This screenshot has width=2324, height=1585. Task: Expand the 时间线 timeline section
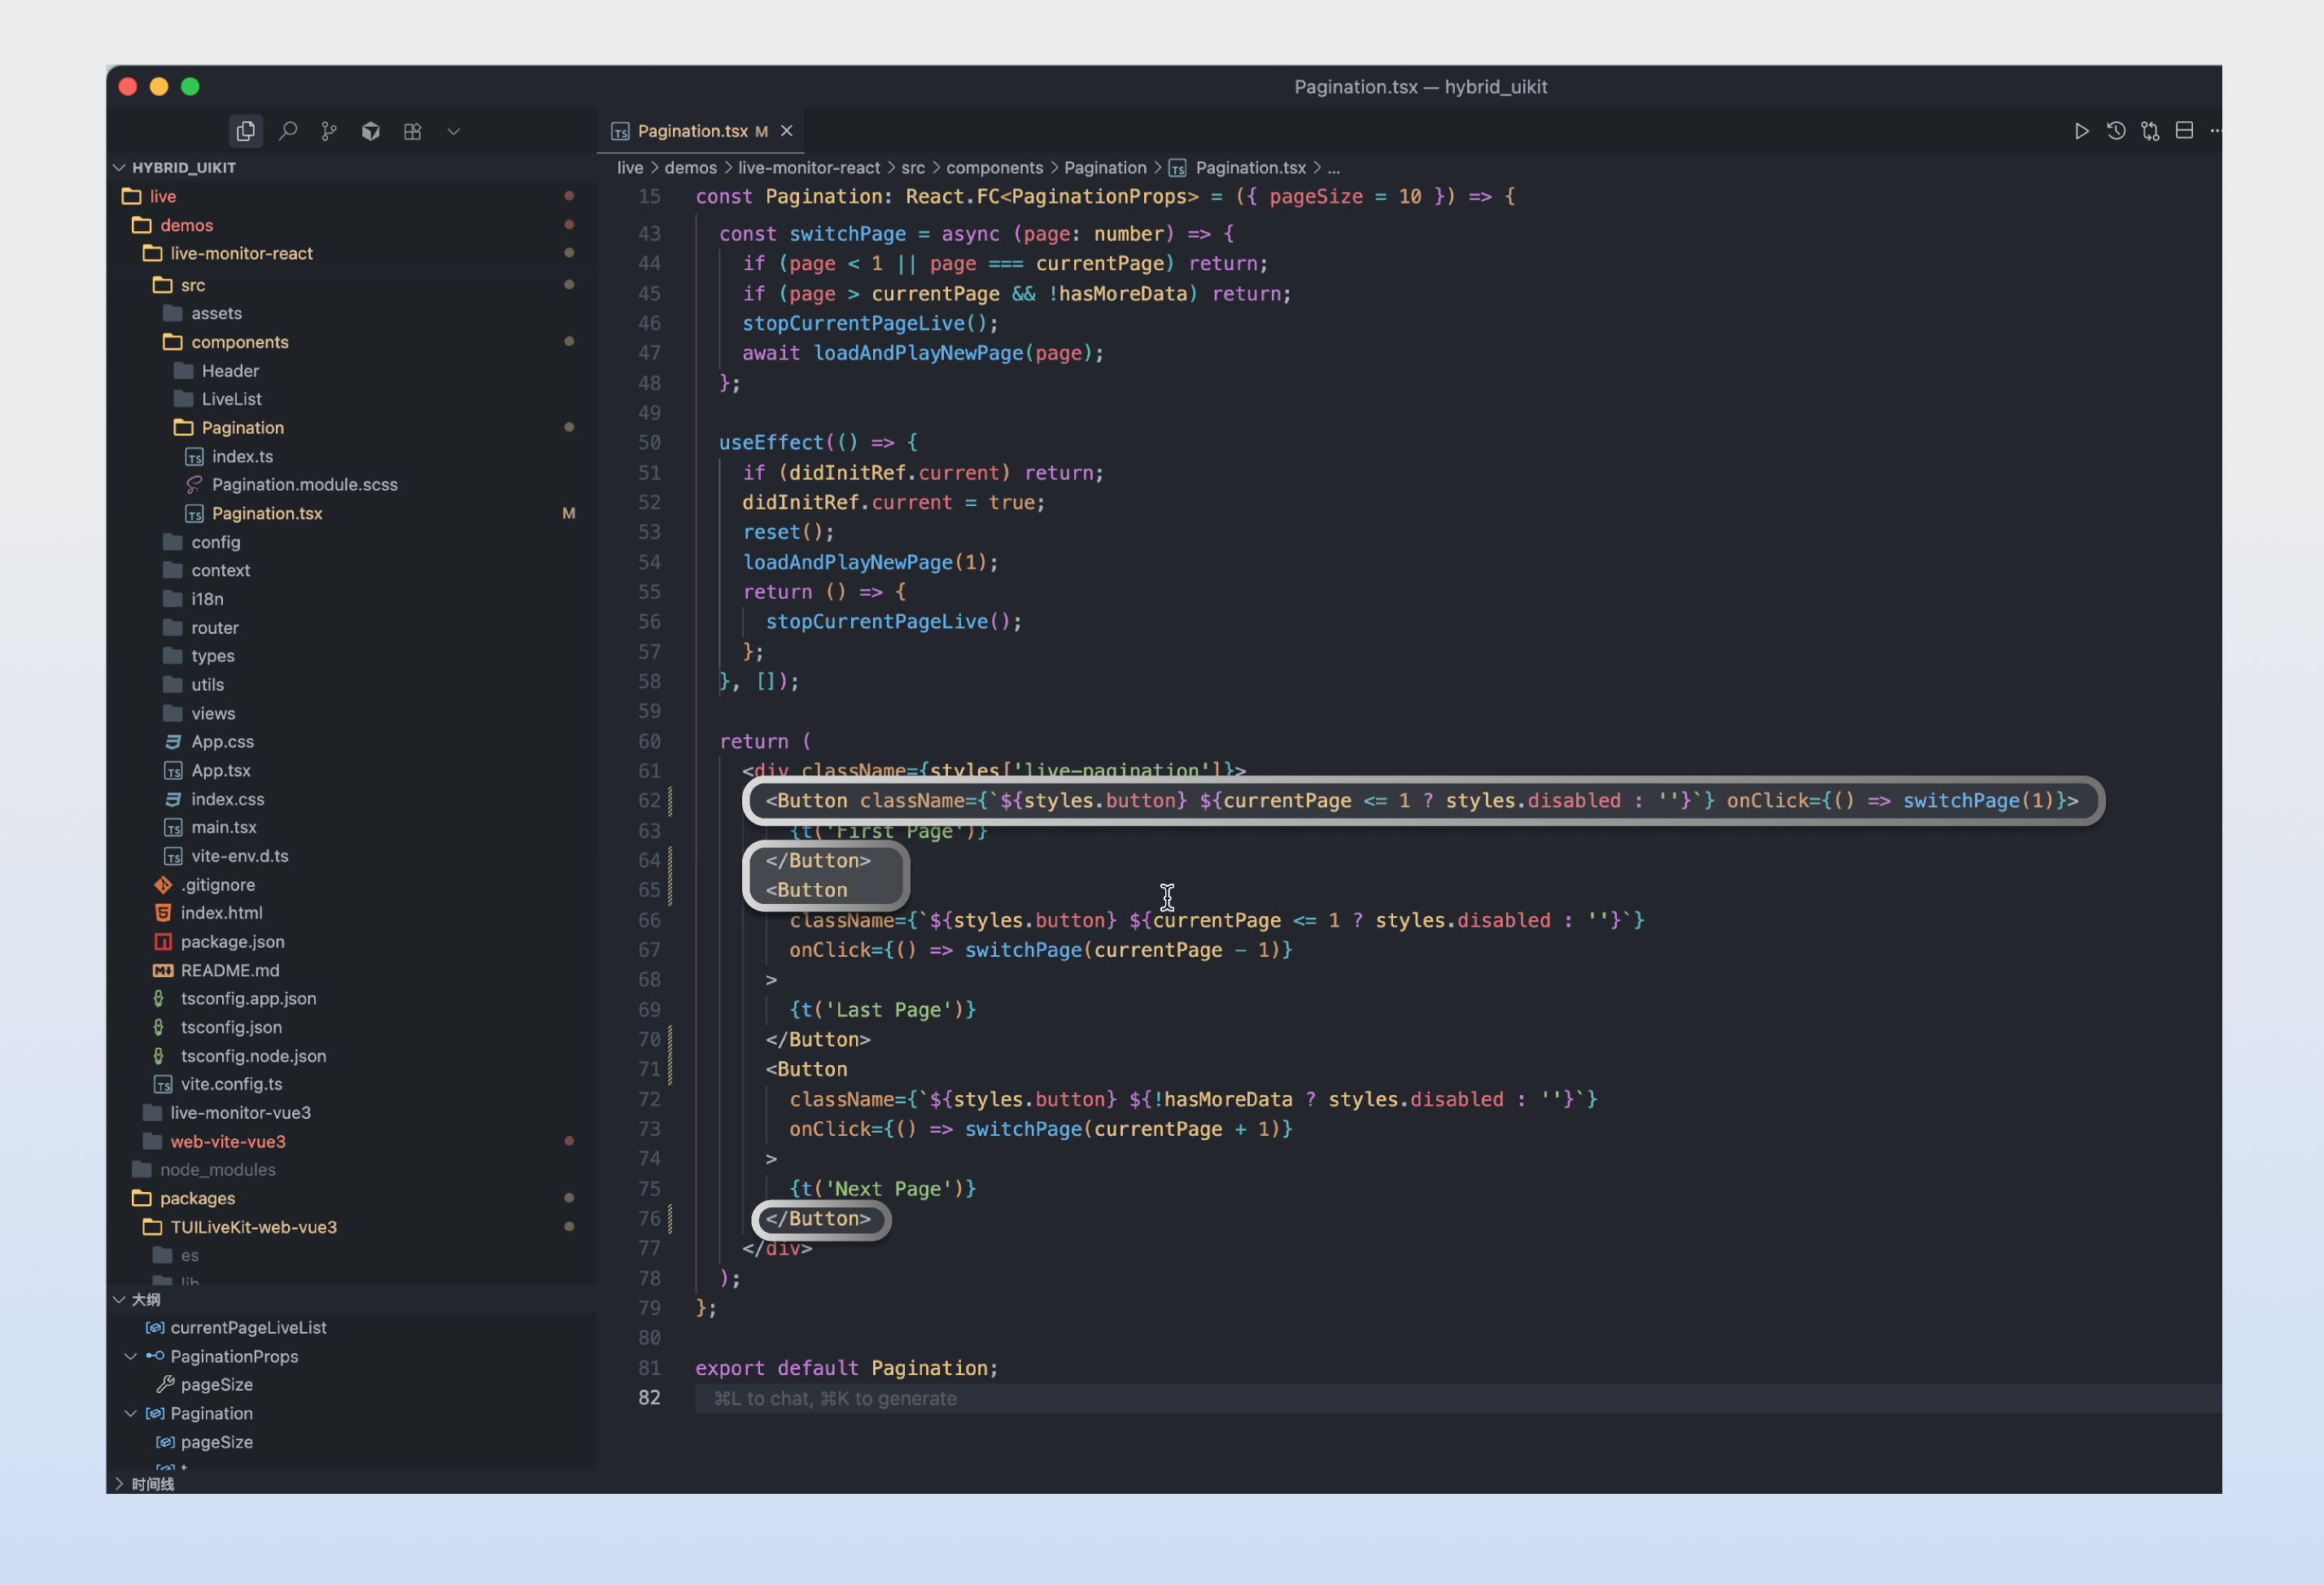coord(120,1483)
